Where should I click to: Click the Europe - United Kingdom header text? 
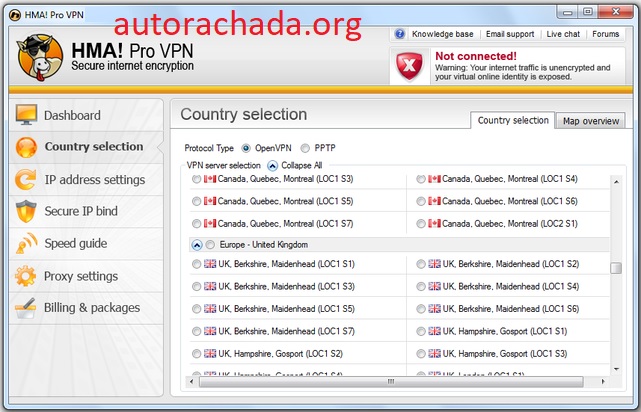click(264, 245)
